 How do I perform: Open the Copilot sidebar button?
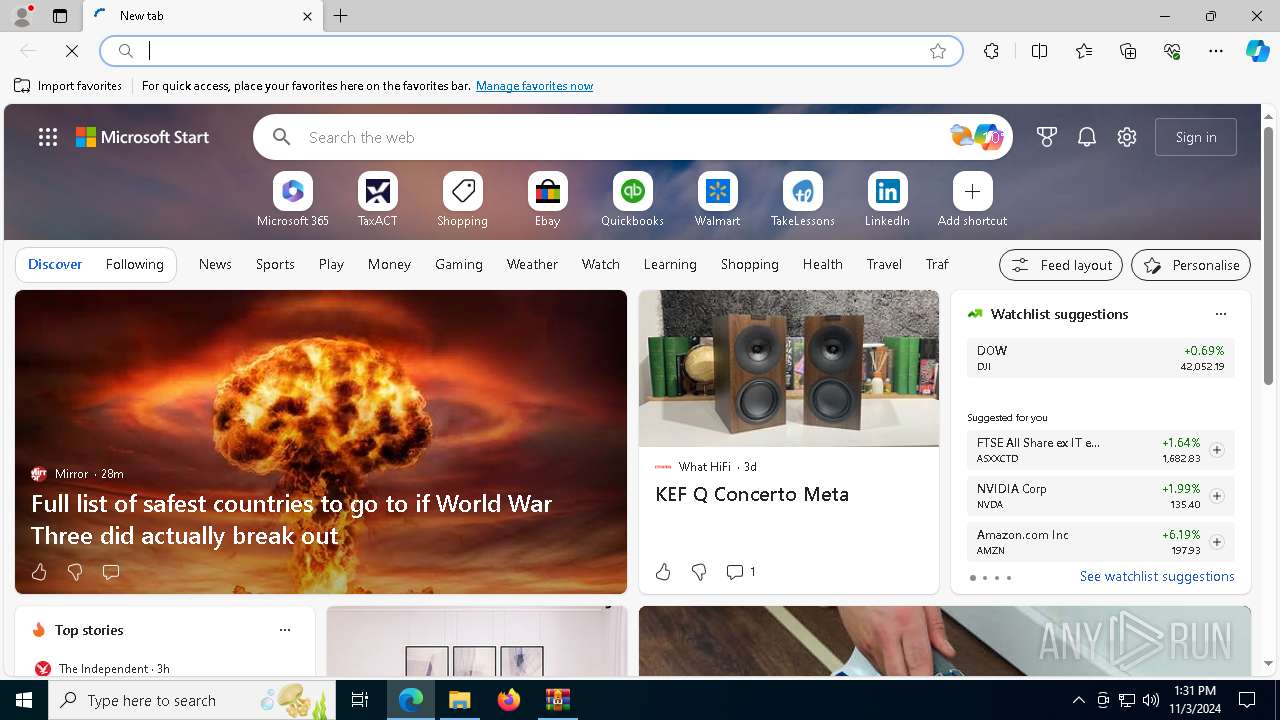pyautogui.click(x=1257, y=51)
